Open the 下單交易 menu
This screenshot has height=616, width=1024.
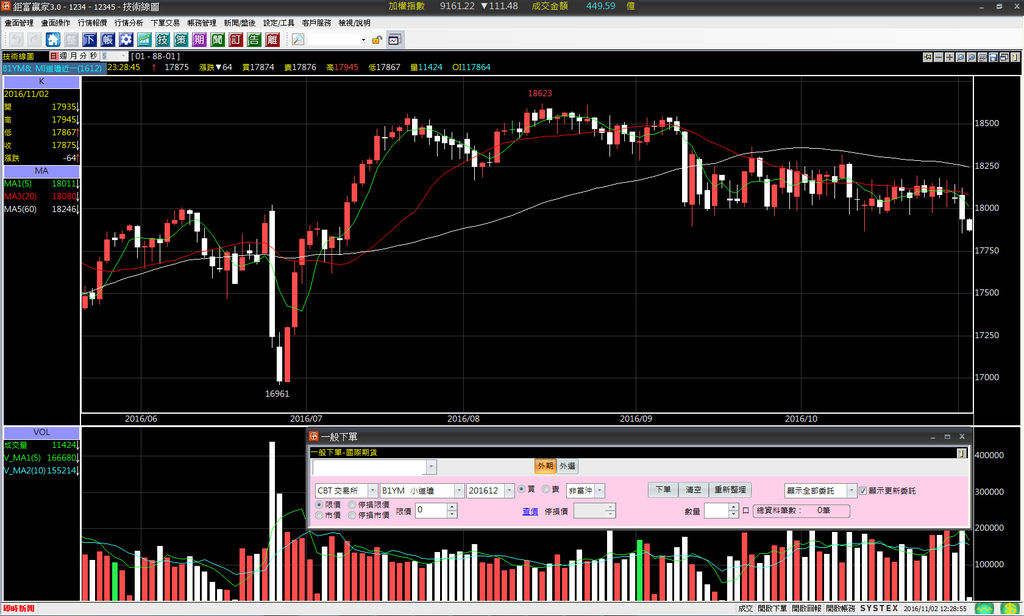click(165, 23)
